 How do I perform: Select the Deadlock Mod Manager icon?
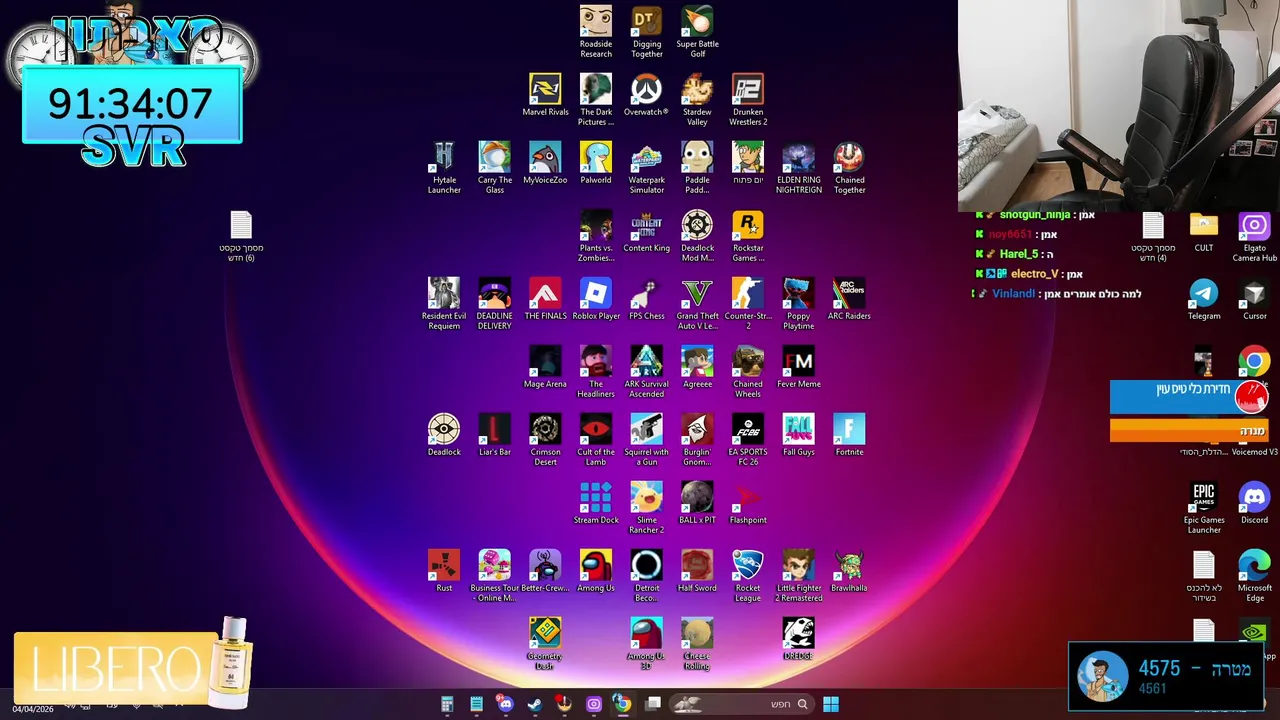[x=697, y=236]
